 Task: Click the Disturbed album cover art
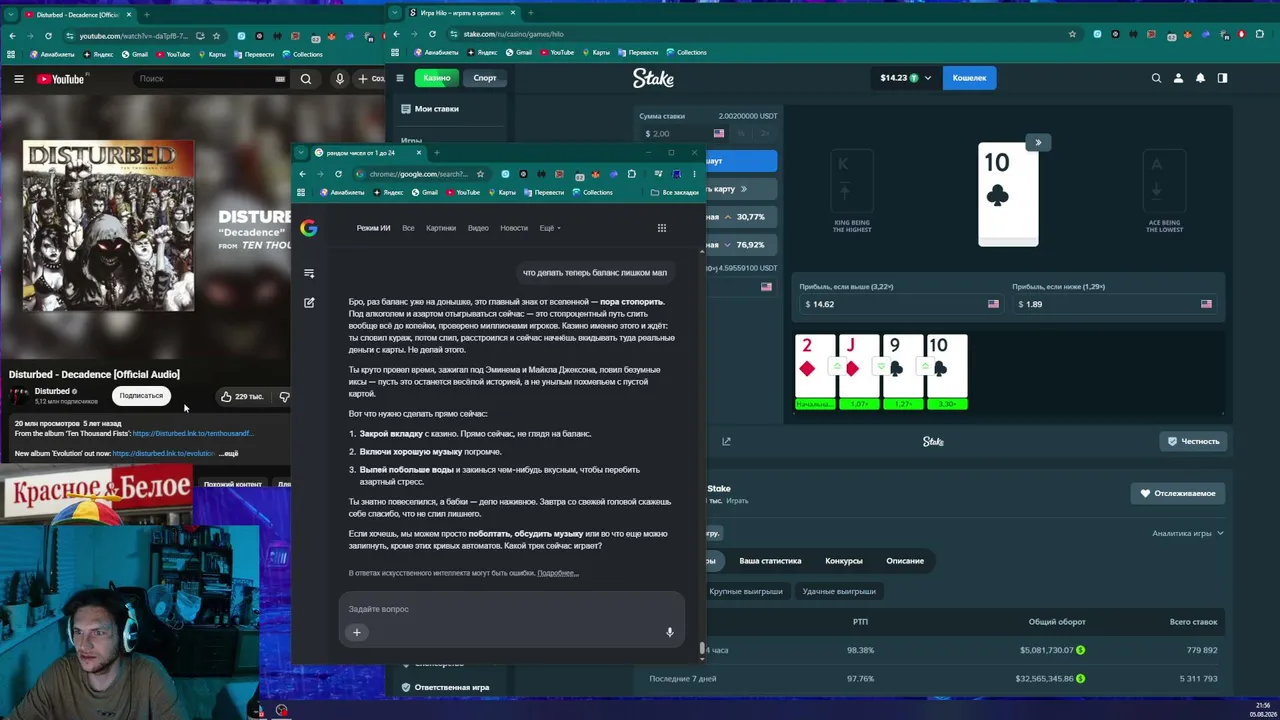coord(109,226)
